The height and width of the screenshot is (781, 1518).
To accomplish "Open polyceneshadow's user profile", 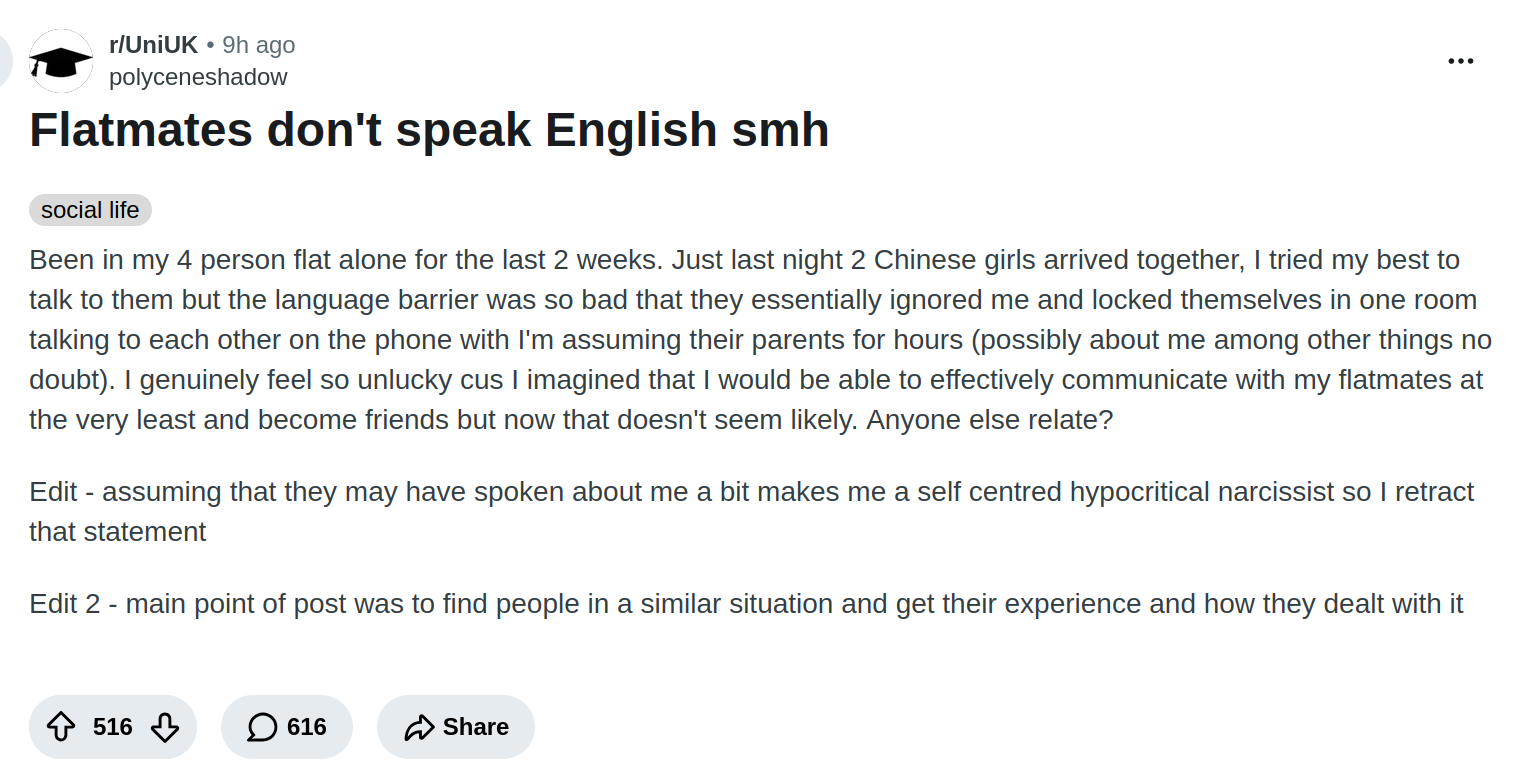I will [198, 77].
